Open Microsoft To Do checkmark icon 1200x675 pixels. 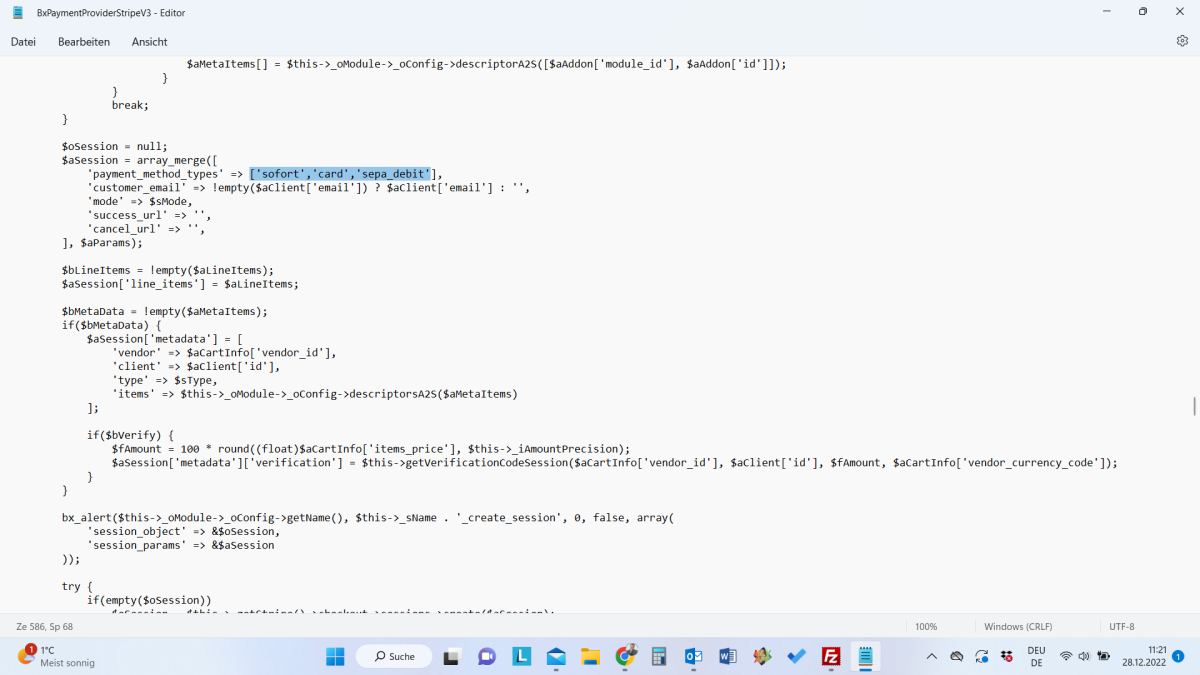pyautogui.click(x=796, y=656)
